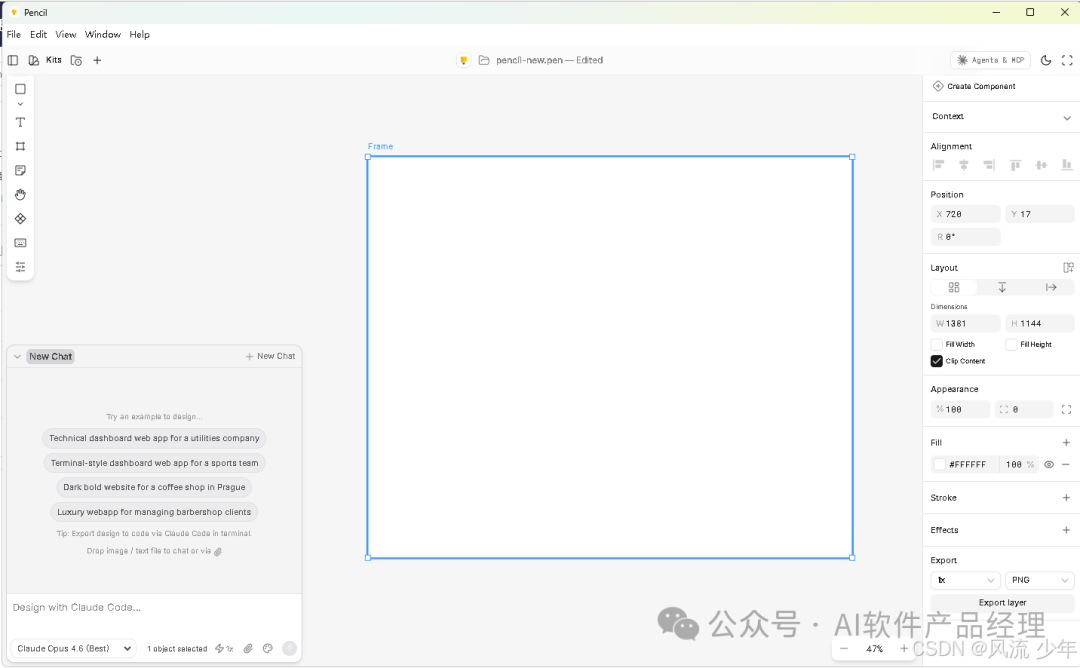Add an effect with plus
Screen dimensions: 1080x668
click(1066, 530)
